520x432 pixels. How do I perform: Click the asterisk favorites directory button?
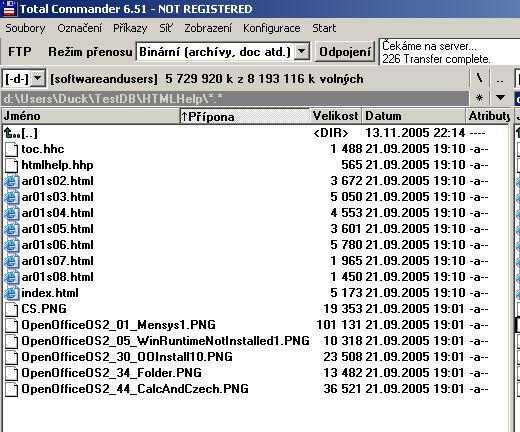coord(479,98)
